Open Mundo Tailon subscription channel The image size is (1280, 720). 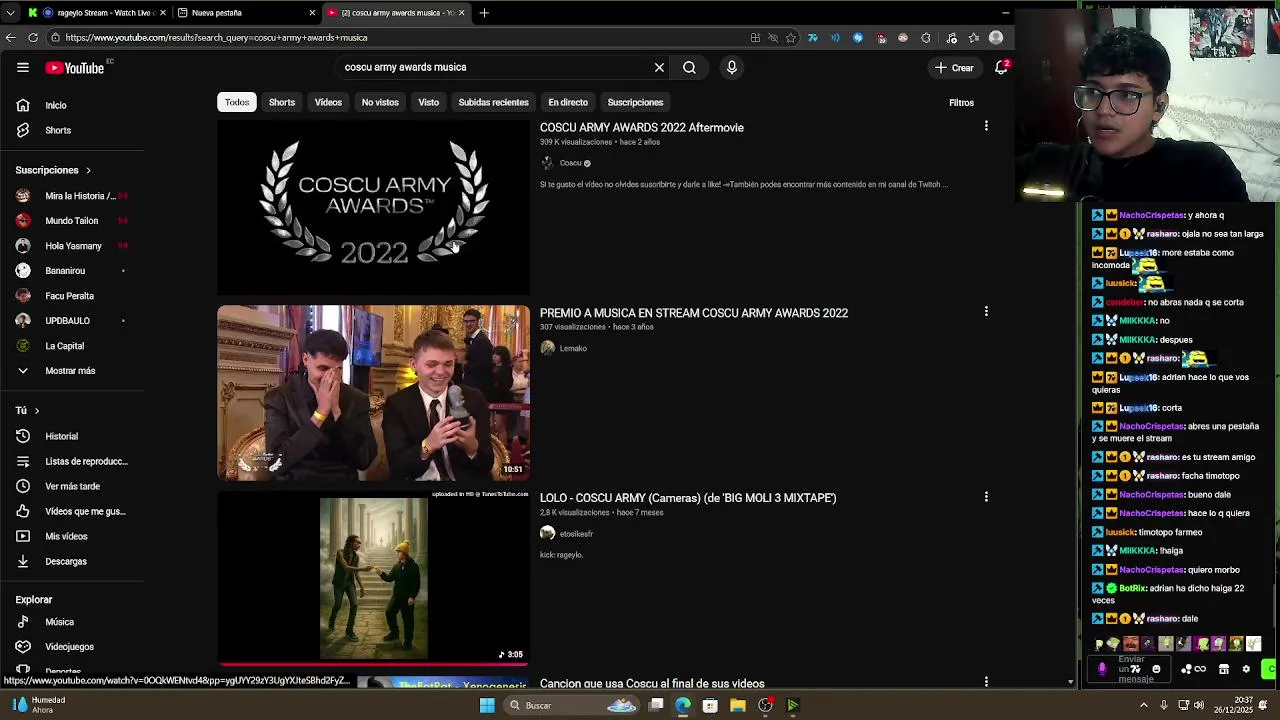coord(71,220)
